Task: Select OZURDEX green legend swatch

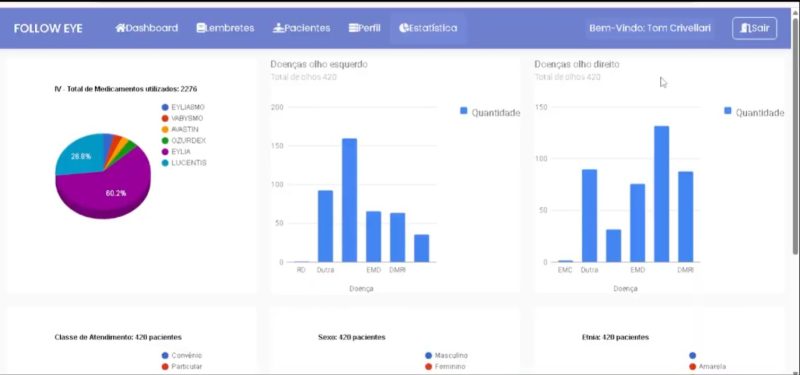Action: point(165,140)
